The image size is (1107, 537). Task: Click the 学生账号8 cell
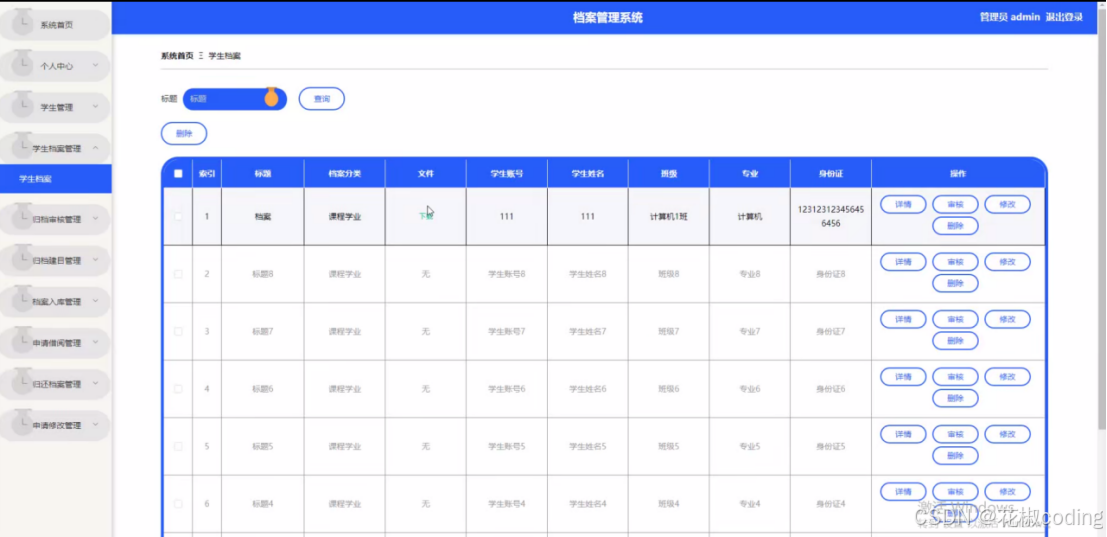click(x=506, y=274)
